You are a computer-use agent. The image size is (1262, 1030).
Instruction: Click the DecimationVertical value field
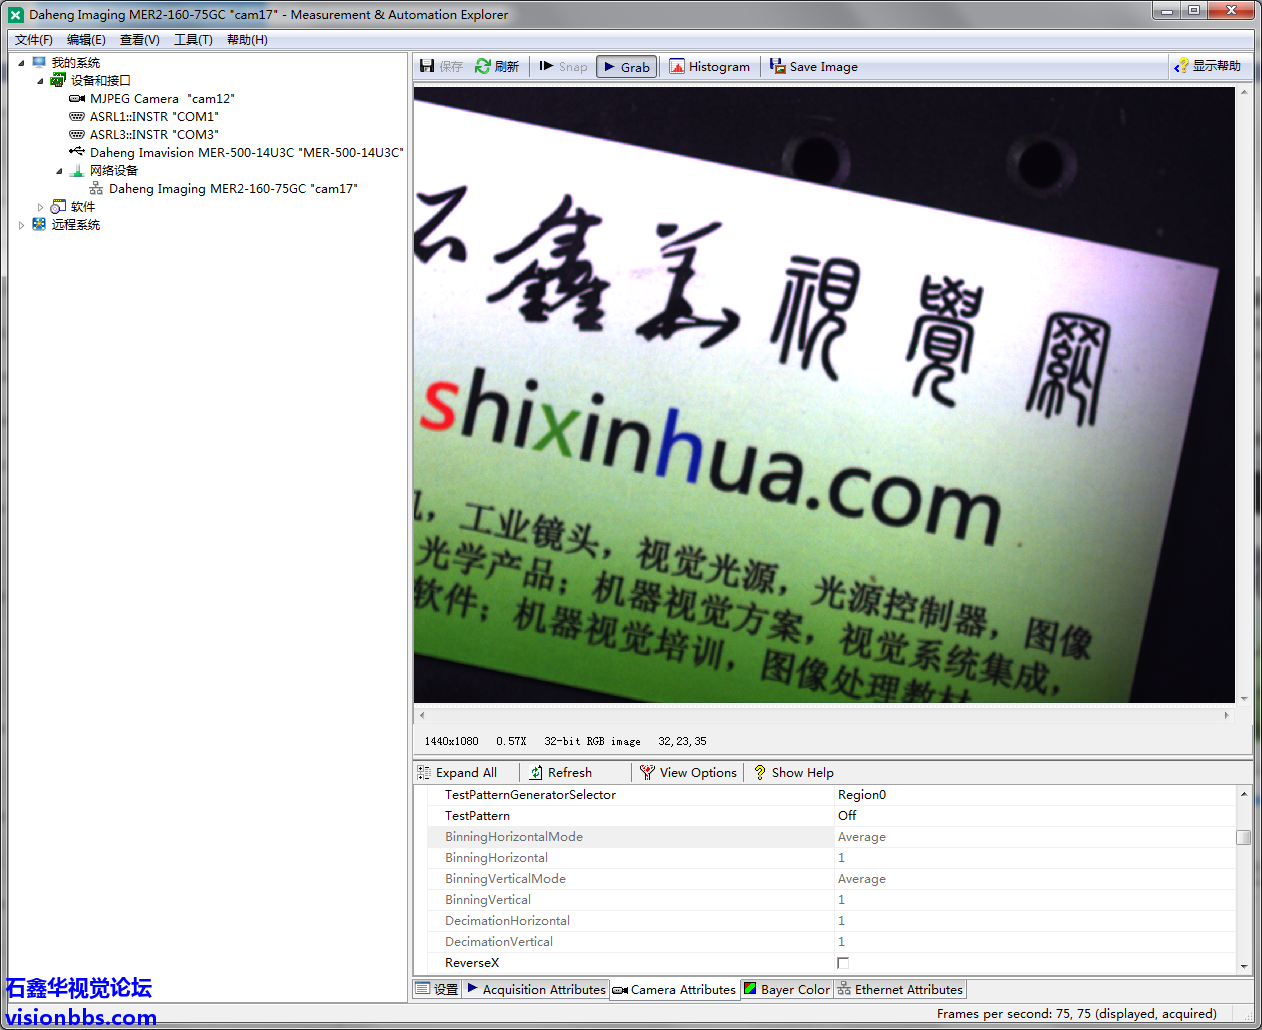[x=1035, y=942]
